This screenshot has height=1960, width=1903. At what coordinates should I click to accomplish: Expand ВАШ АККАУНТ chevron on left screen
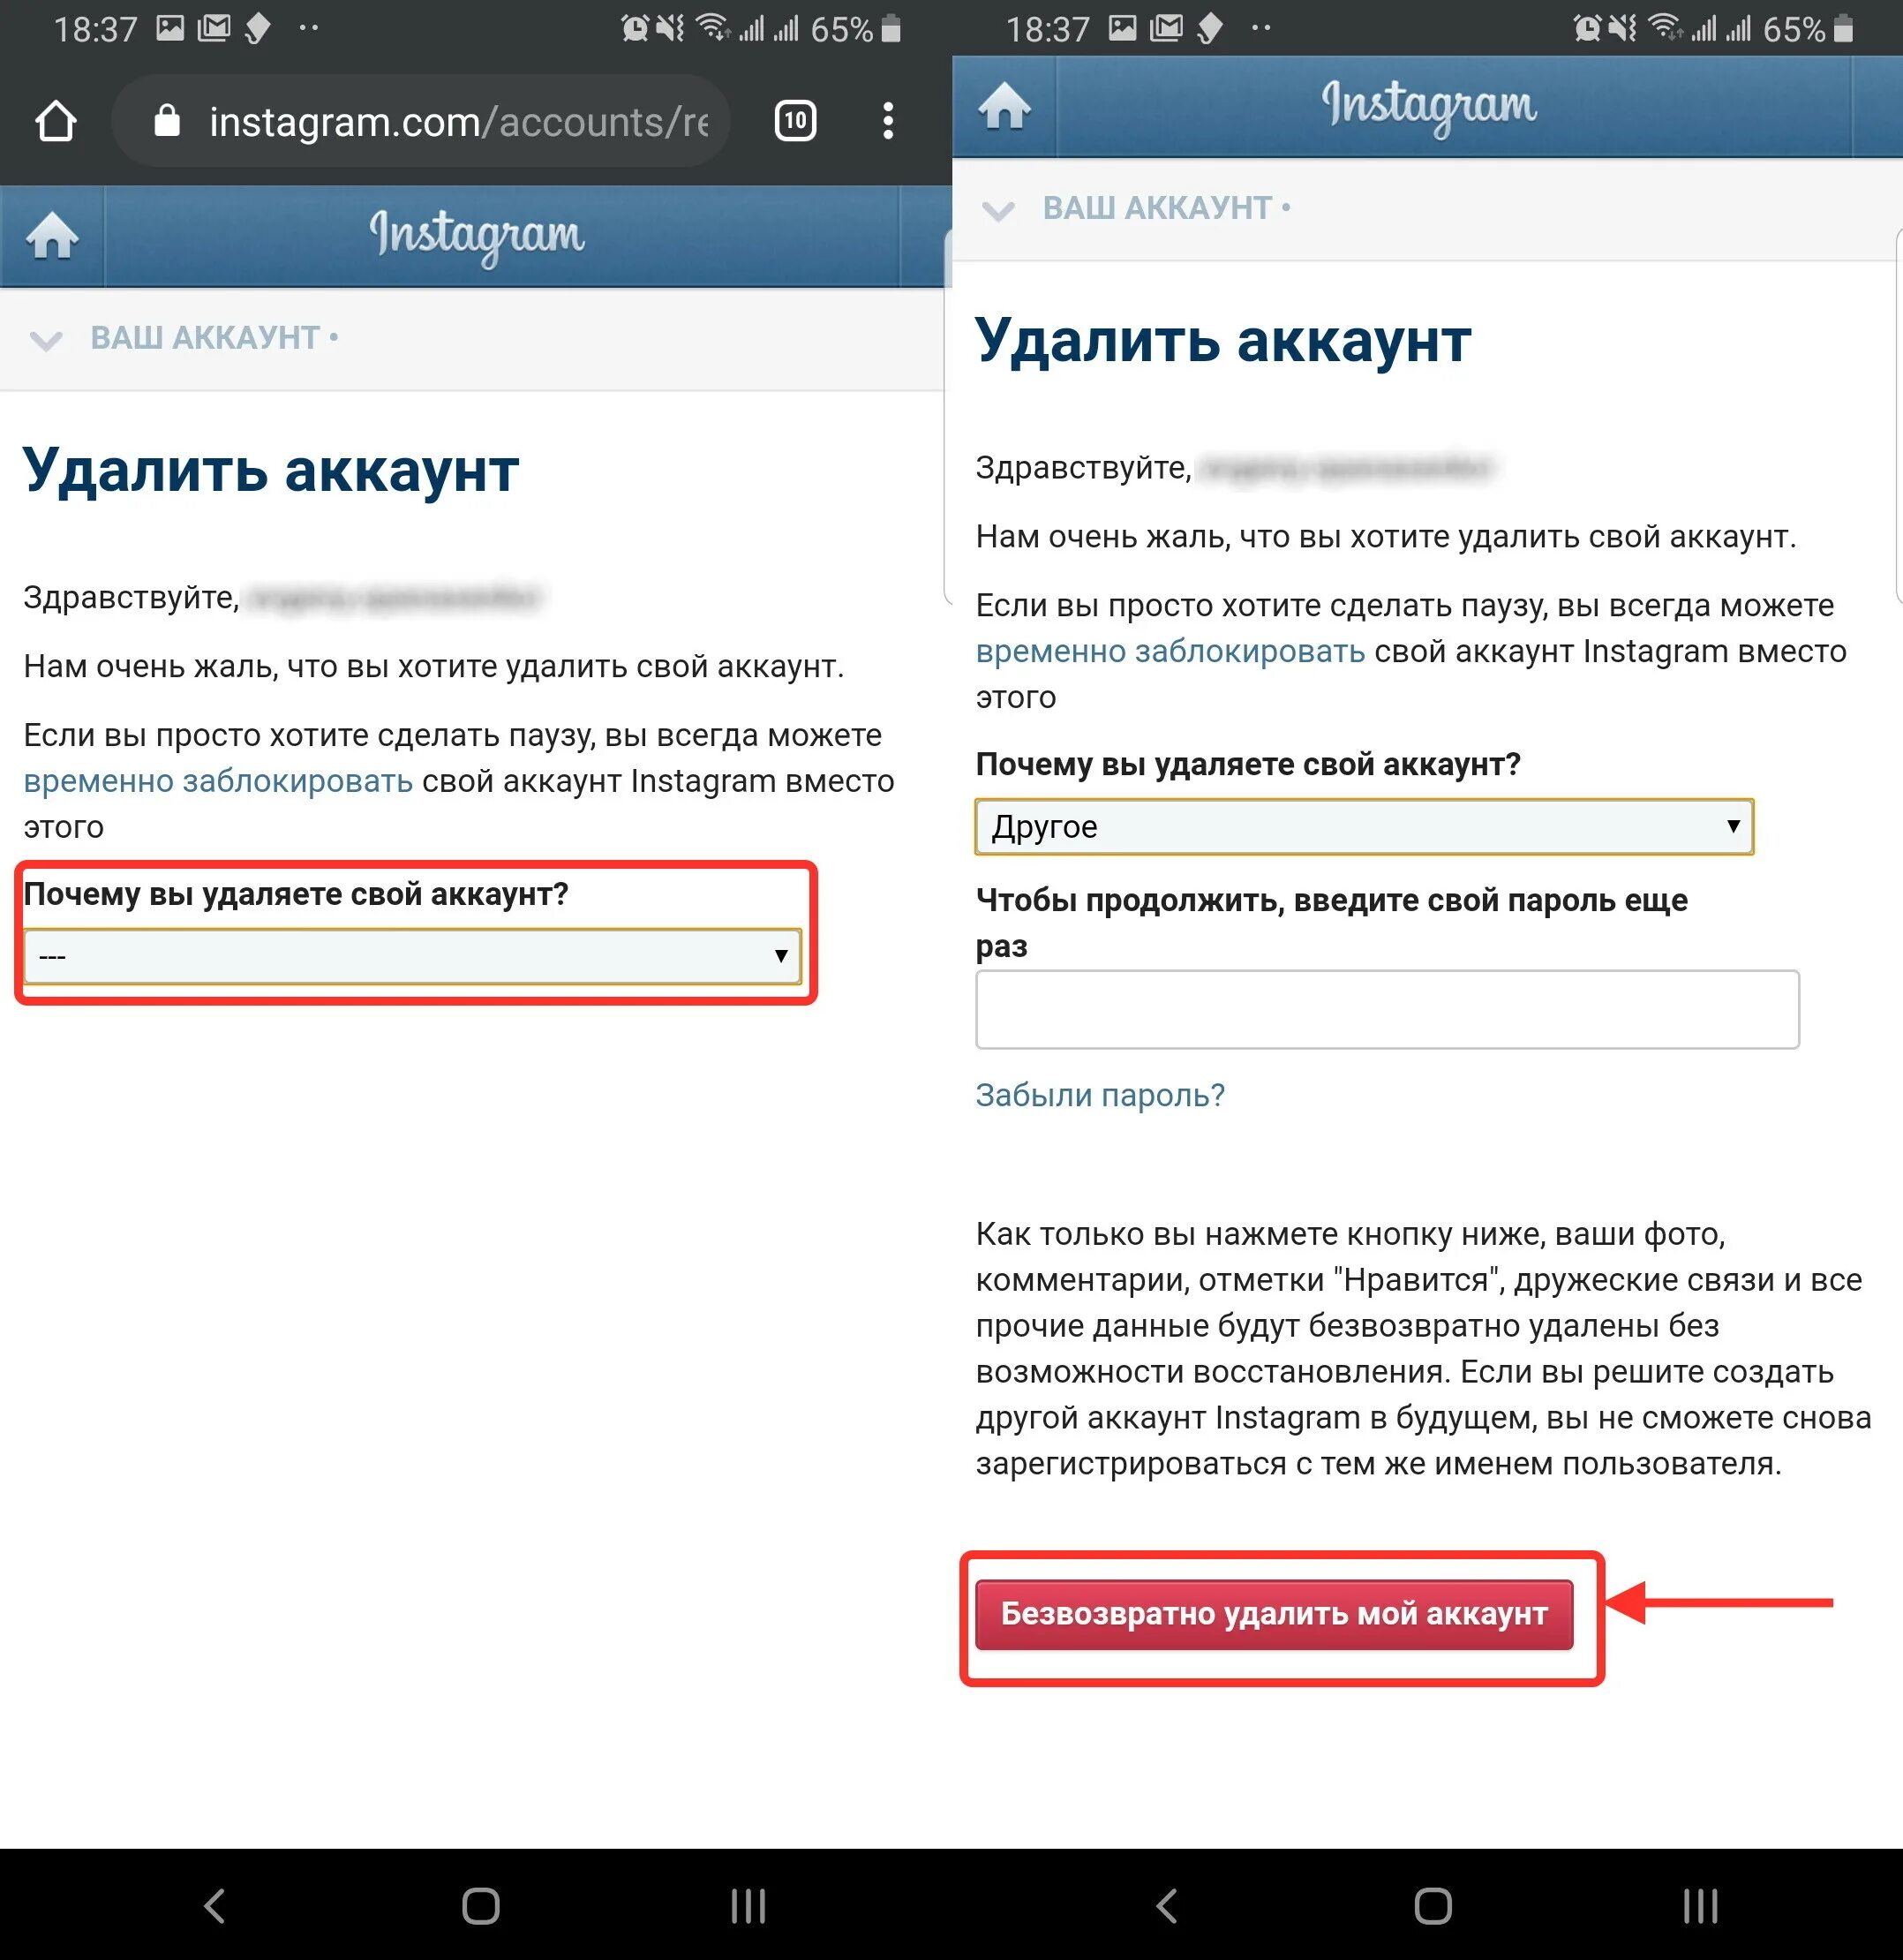pyautogui.click(x=46, y=340)
